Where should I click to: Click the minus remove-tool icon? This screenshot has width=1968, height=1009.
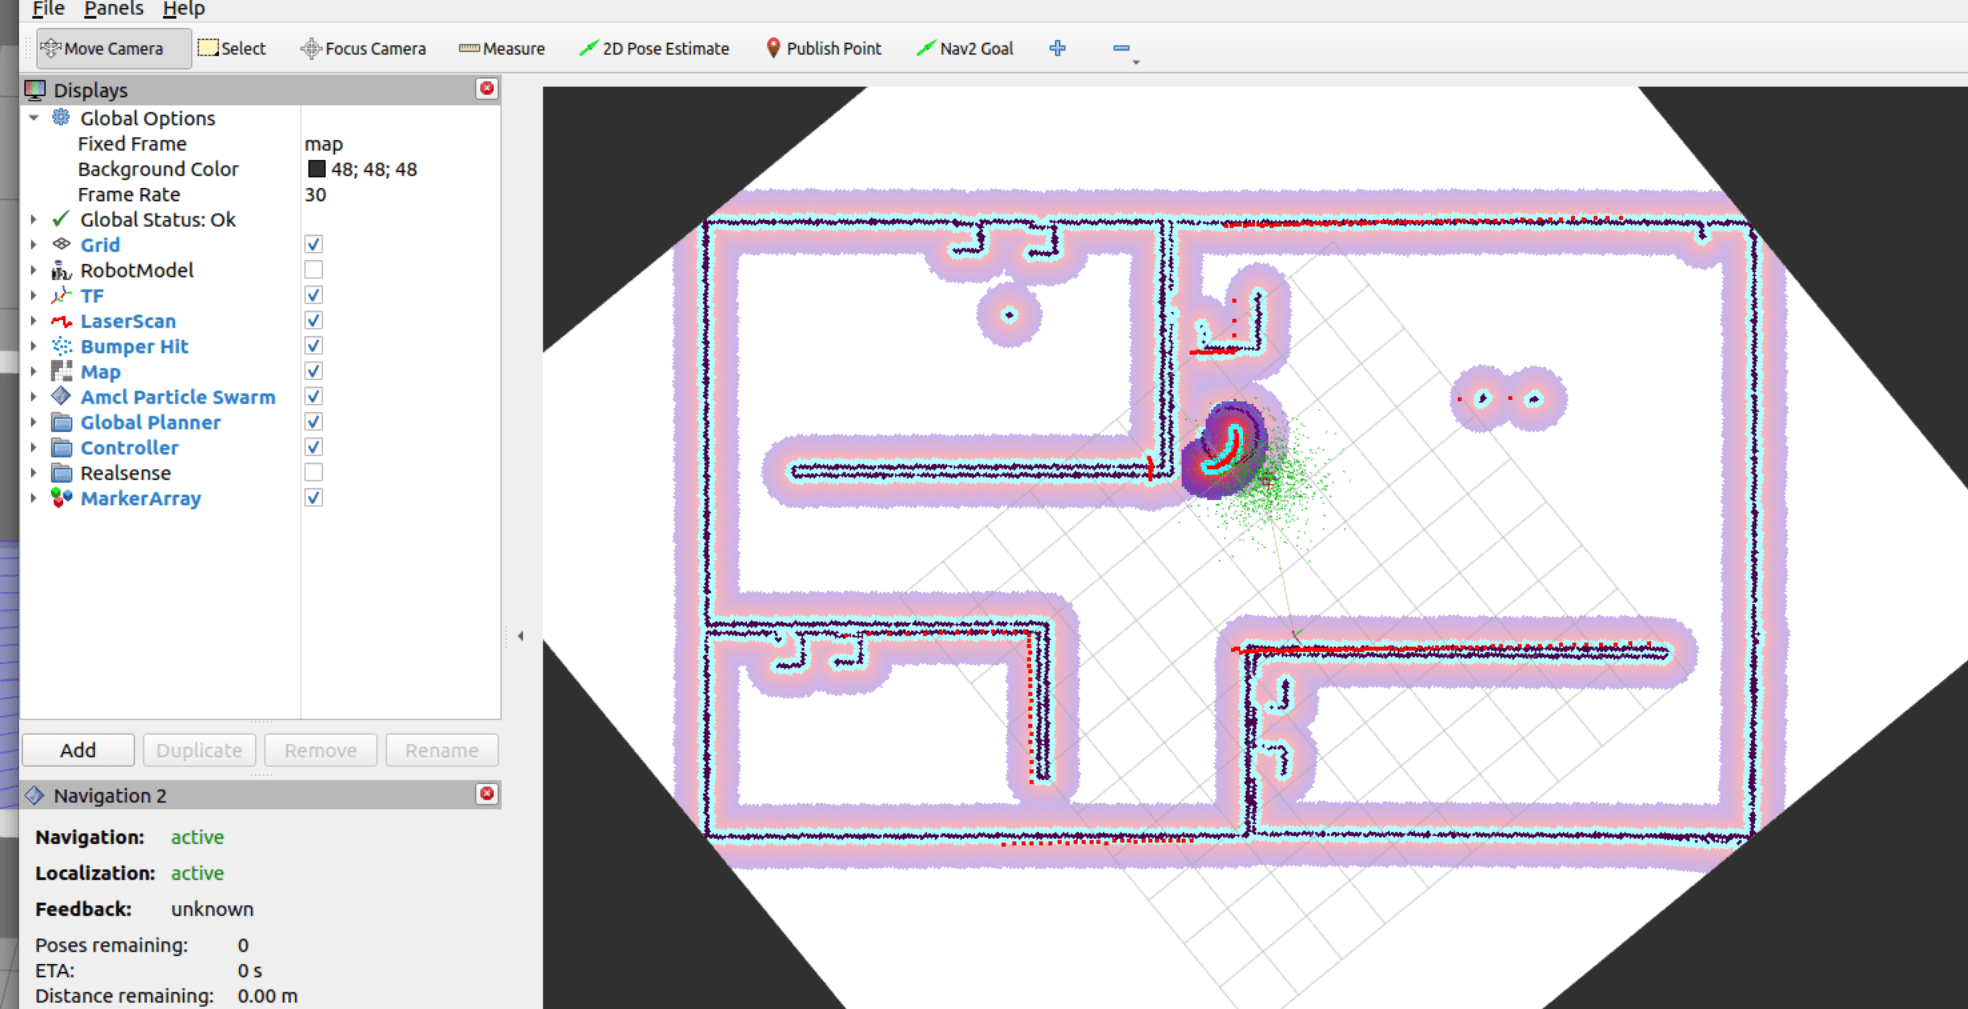[1121, 48]
